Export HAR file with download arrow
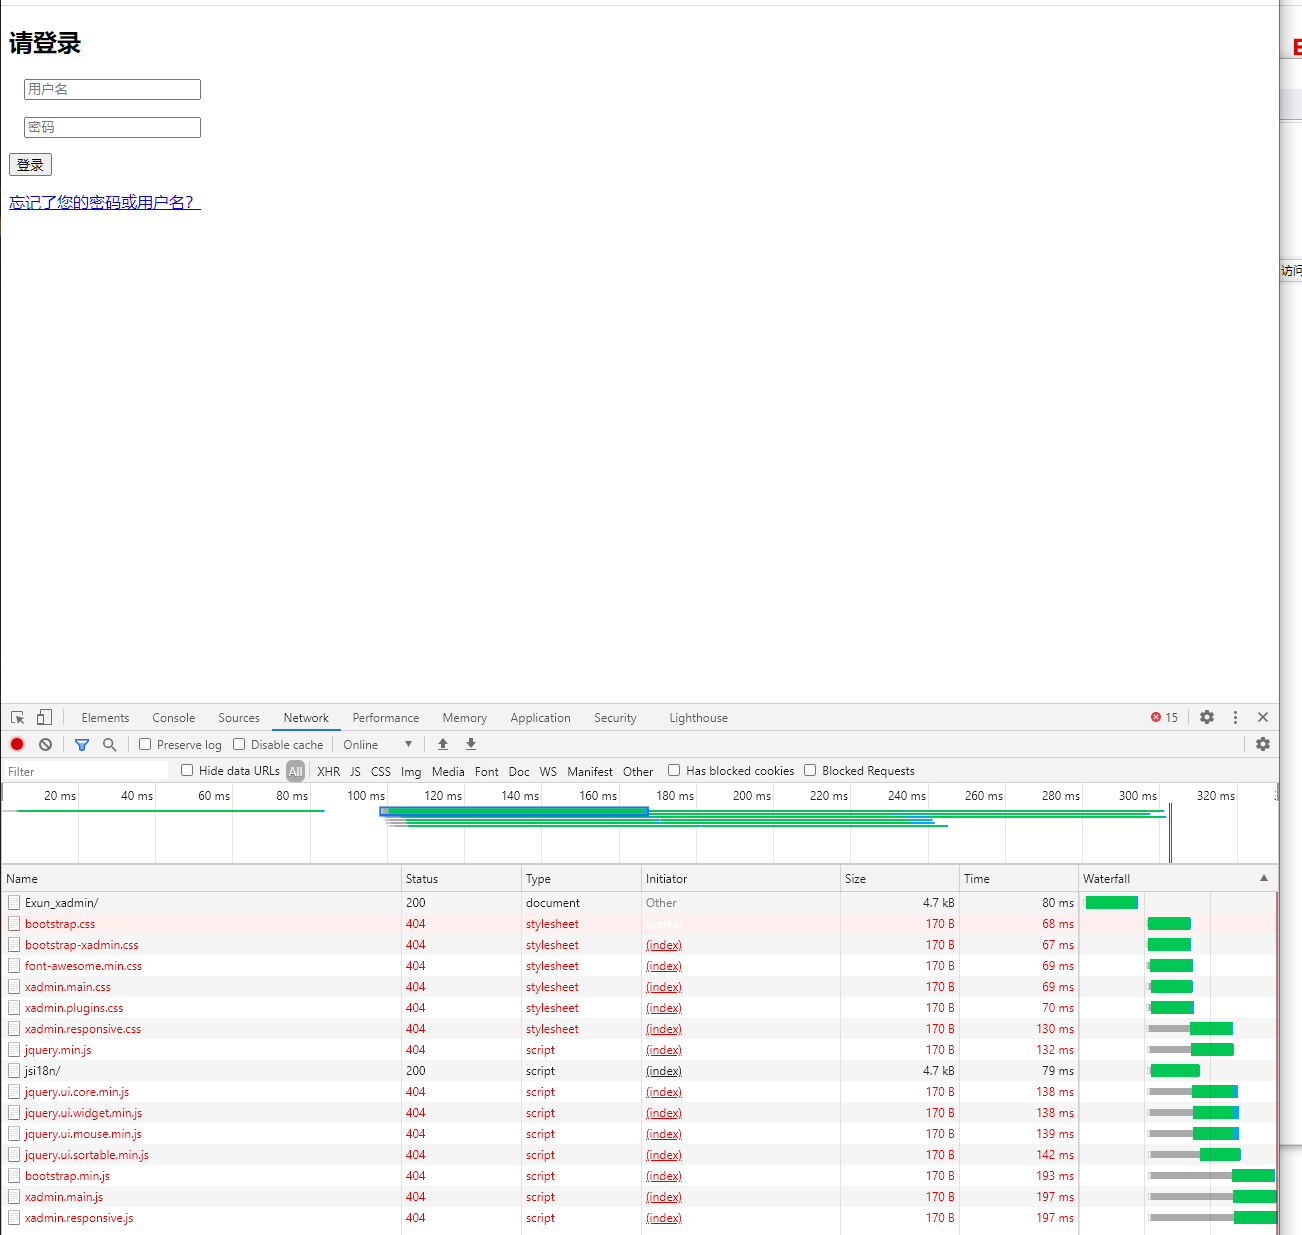Image resolution: width=1302 pixels, height=1235 pixels. [x=471, y=744]
